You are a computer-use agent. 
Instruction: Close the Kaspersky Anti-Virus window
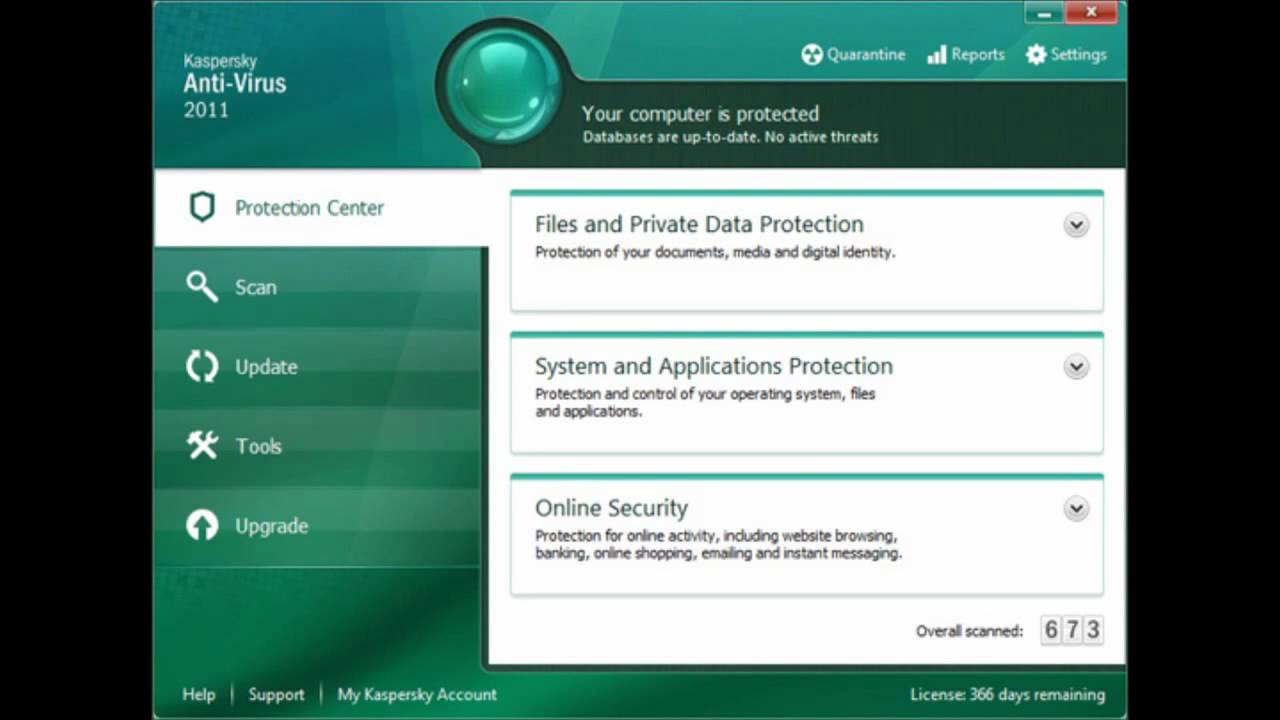pos(1091,13)
